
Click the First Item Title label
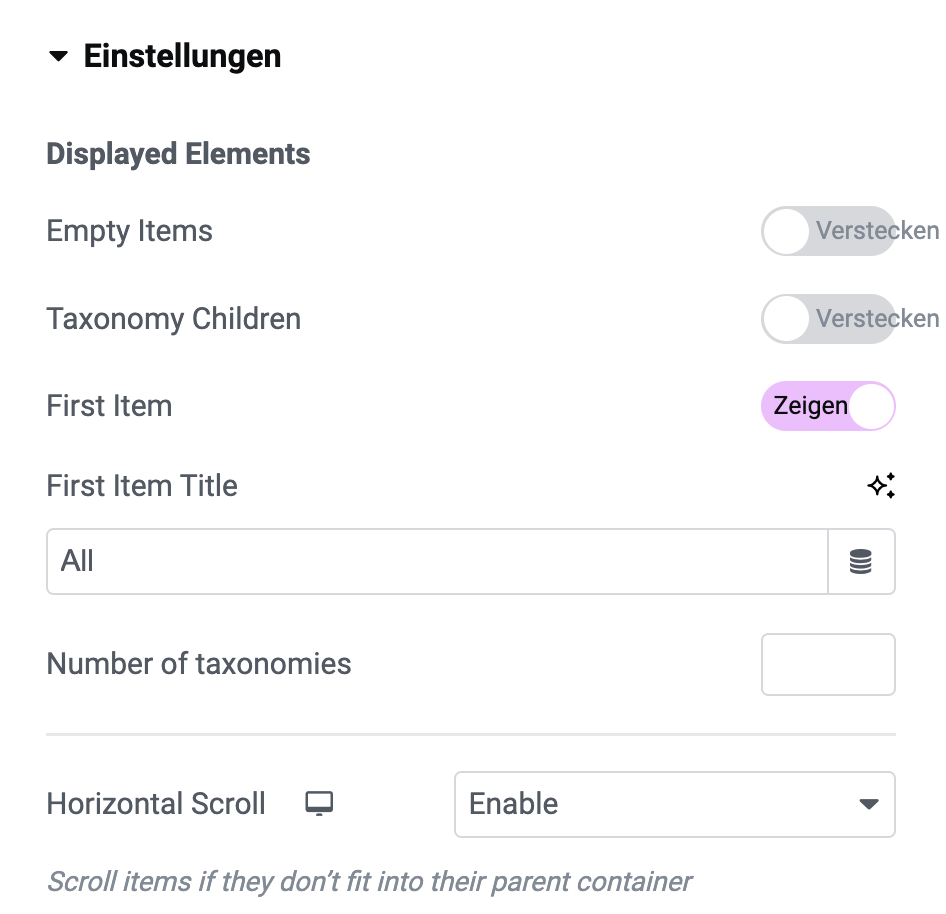point(142,486)
